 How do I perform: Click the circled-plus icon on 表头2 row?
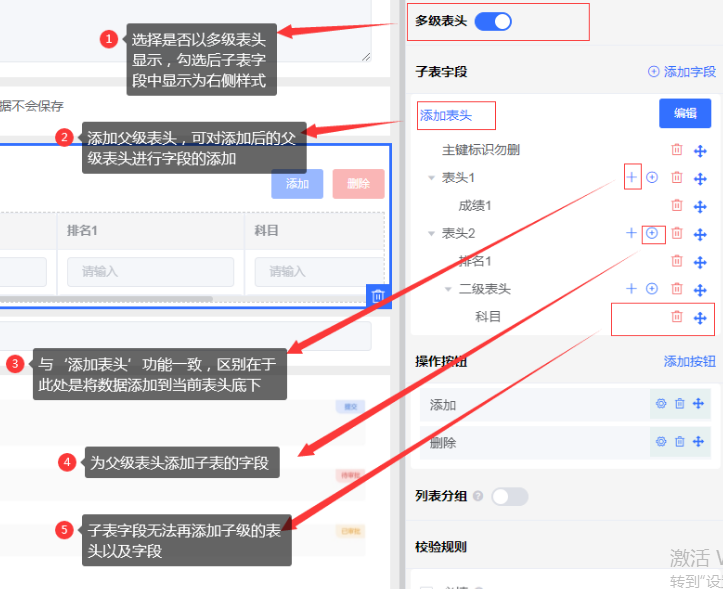click(x=652, y=233)
